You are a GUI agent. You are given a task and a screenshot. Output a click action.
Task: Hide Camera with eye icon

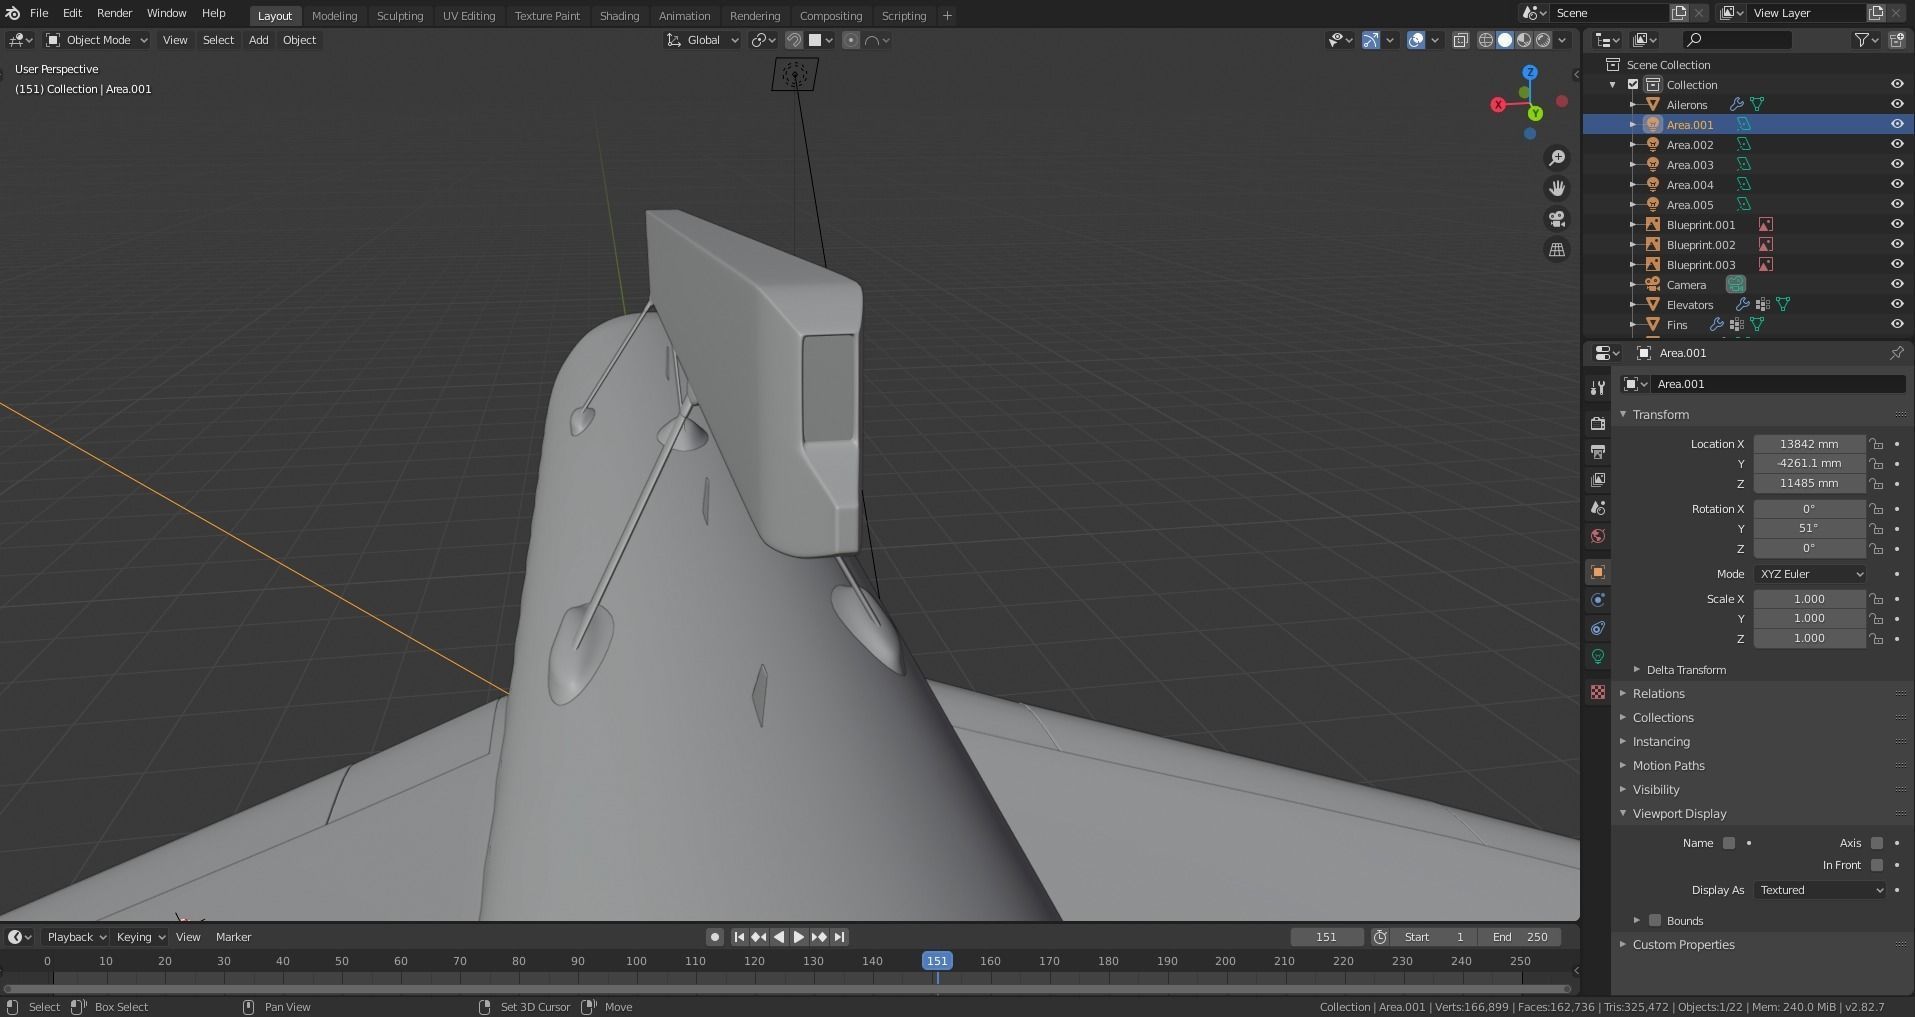[x=1897, y=284]
